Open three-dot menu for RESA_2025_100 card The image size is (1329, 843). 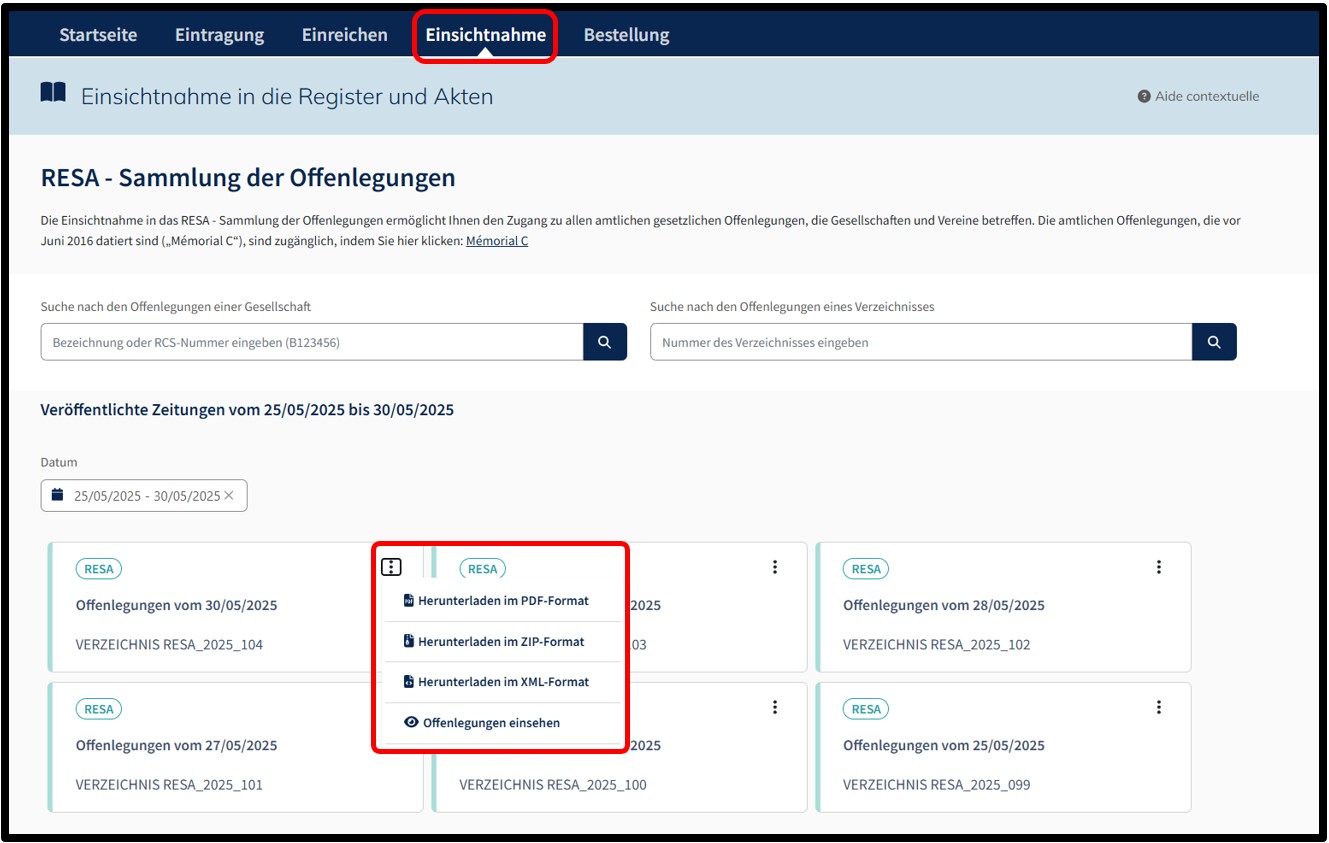pyautogui.click(x=775, y=707)
